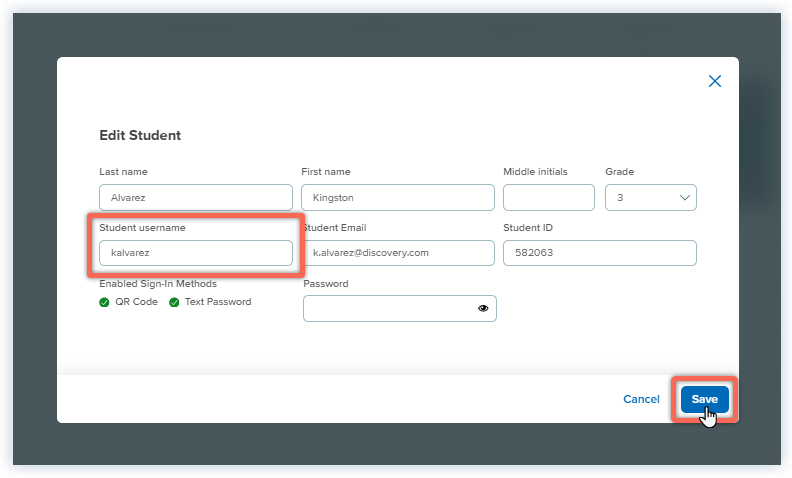Focus the Password text input
Image resolution: width=792 pixels, height=478 pixels.
coord(388,309)
